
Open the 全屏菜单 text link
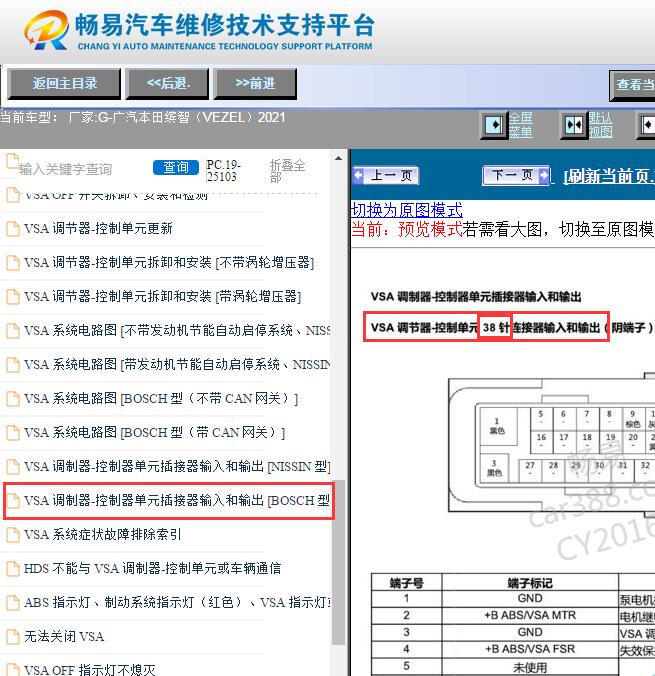[x=521, y=125]
